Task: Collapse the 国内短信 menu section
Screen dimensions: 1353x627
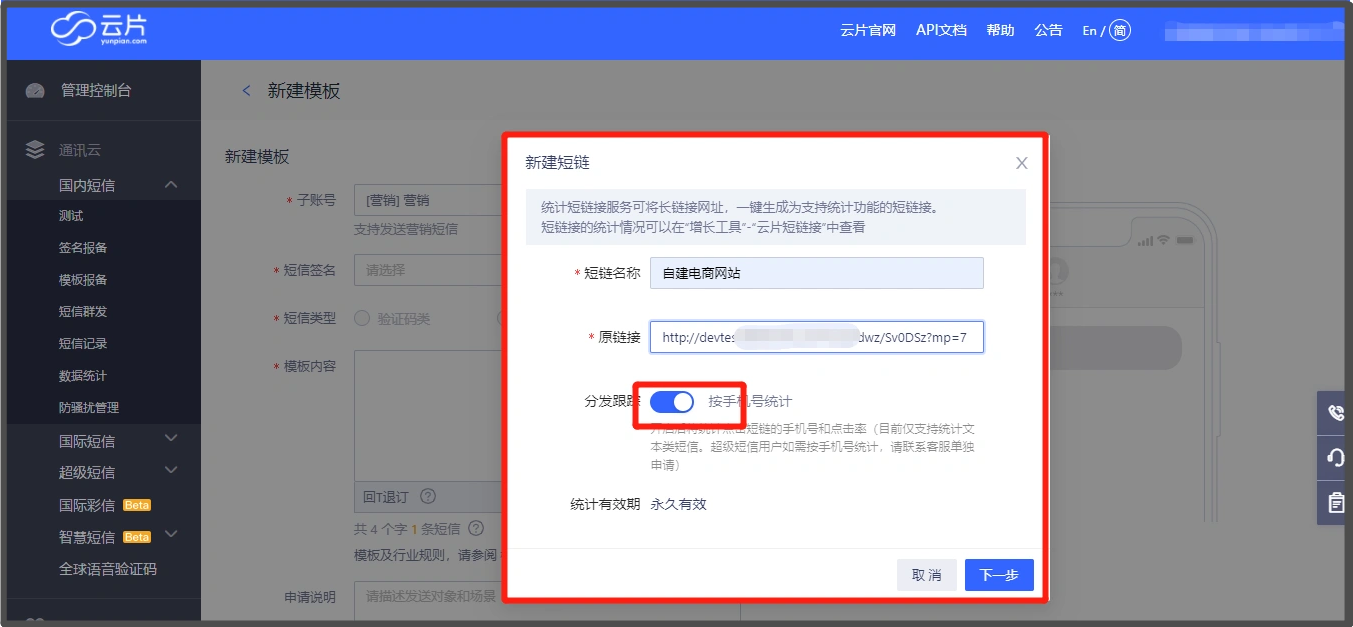Action: (x=171, y=184)
